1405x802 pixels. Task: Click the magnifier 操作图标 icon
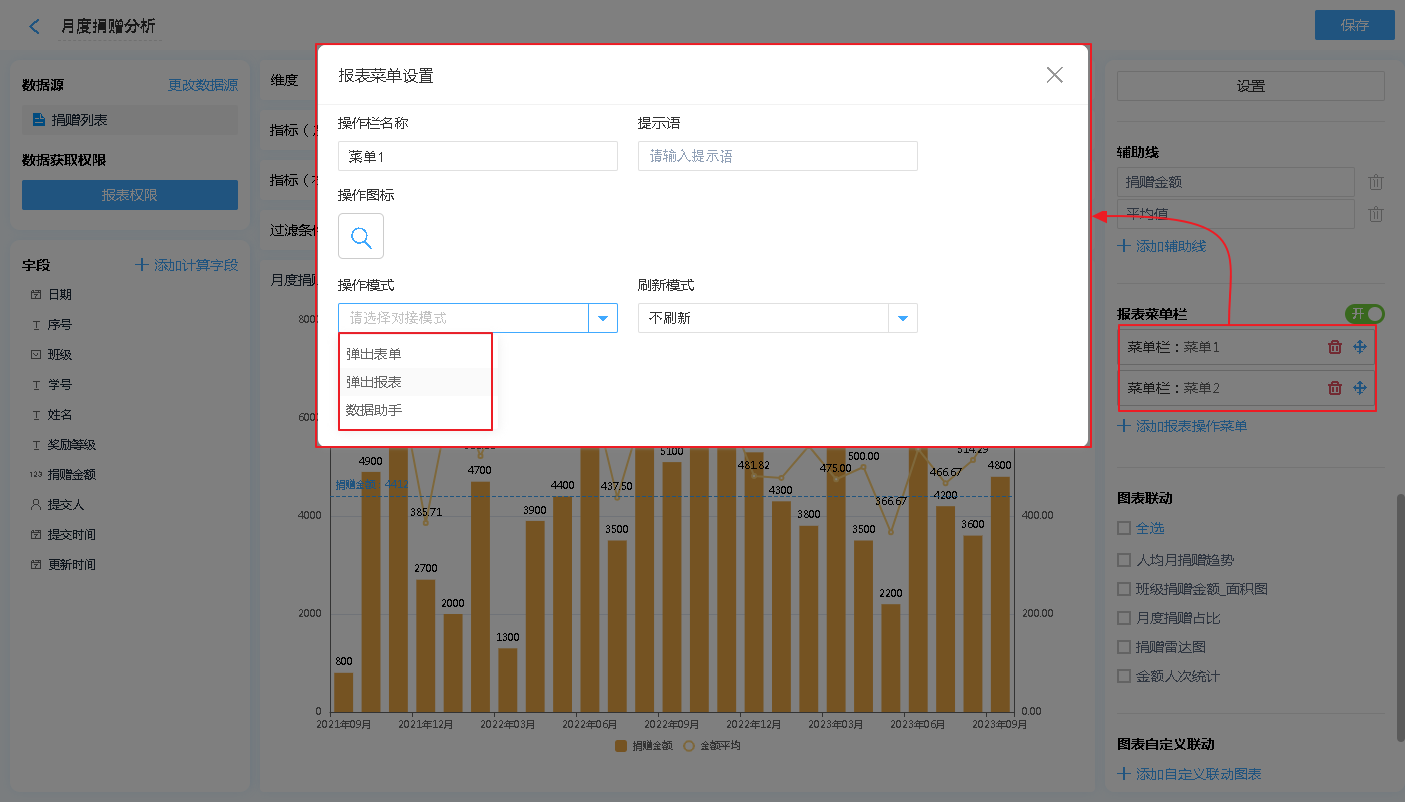pos(361,237)
